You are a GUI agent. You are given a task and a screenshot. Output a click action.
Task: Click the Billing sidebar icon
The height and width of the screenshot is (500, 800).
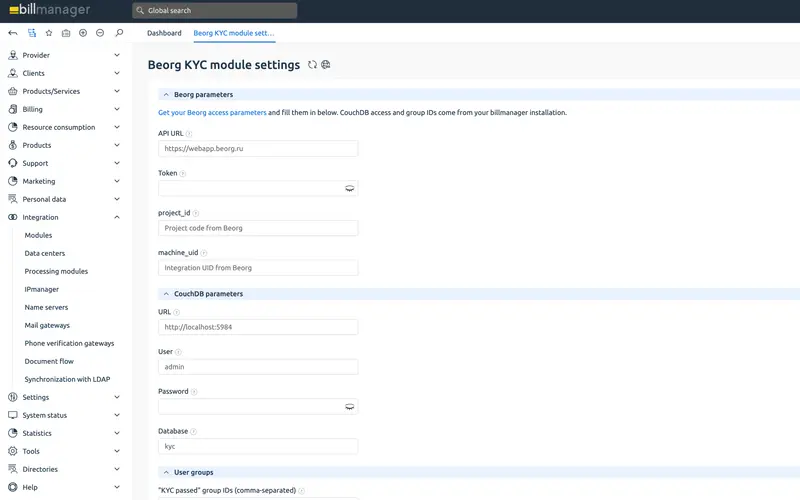point(13,109)
